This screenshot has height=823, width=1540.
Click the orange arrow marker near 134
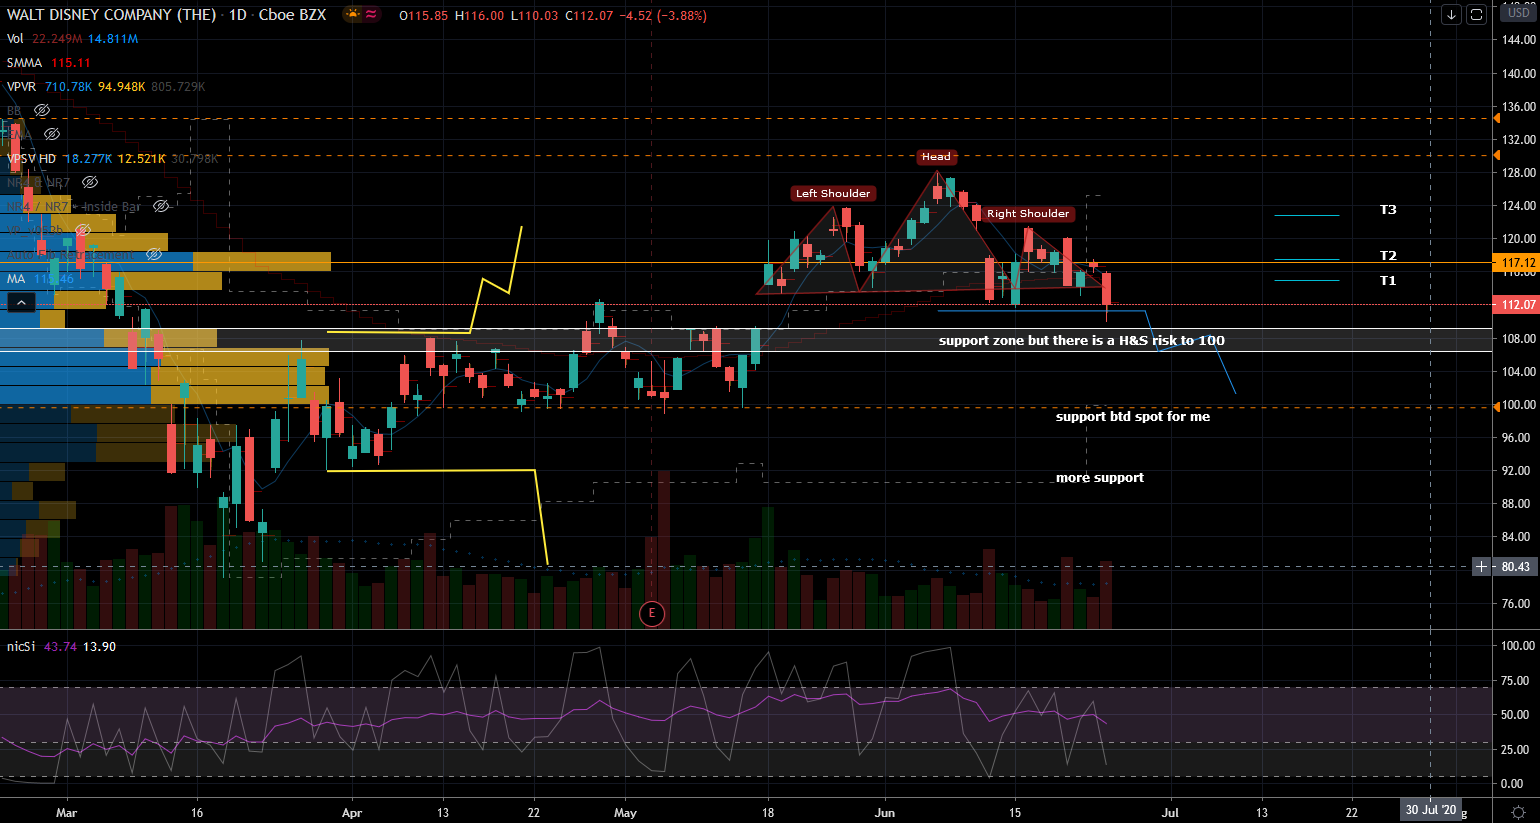click(1496, 118)
